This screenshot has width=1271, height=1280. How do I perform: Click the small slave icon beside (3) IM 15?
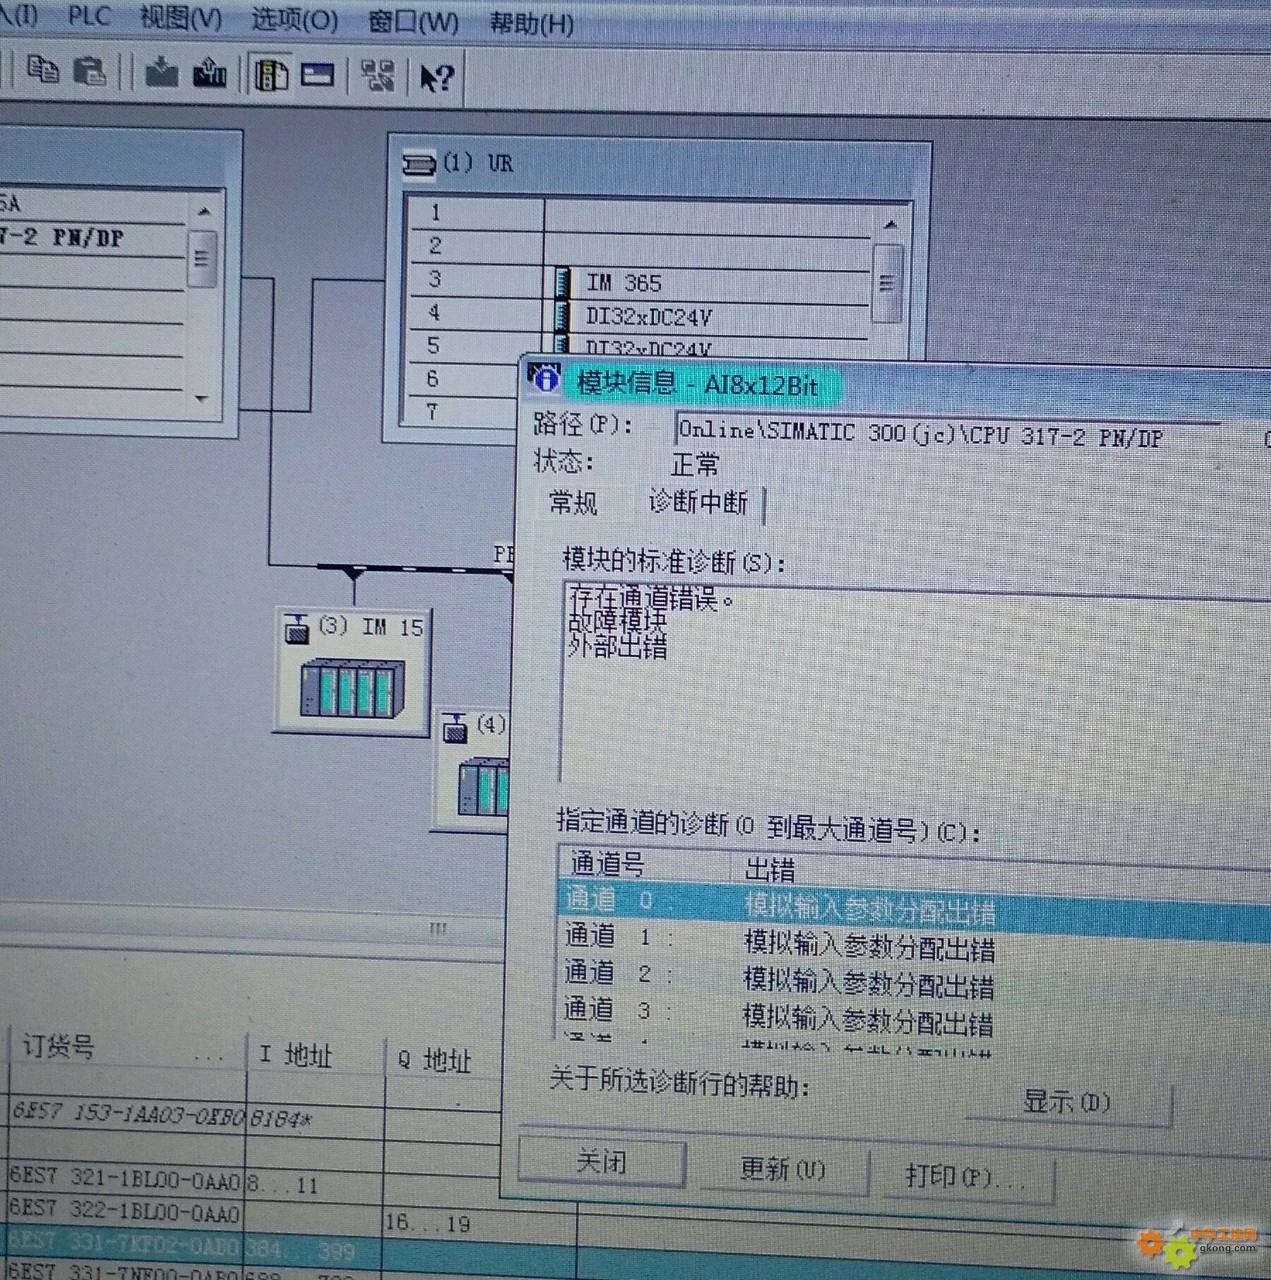297,628
